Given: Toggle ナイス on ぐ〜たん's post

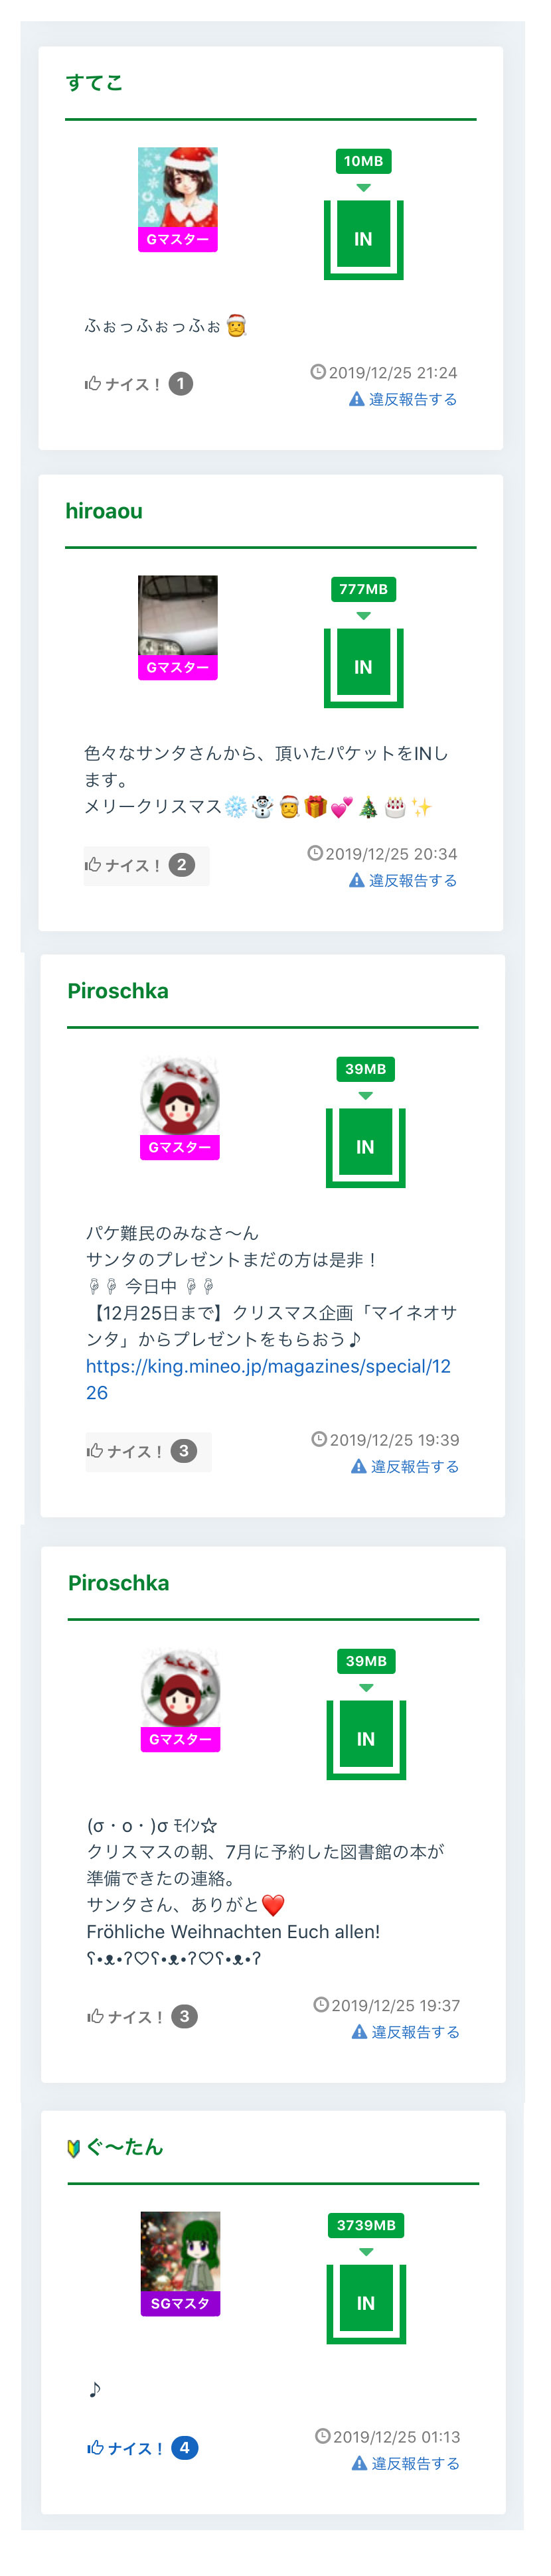Looking at the screenshot, I should 142,2449.
